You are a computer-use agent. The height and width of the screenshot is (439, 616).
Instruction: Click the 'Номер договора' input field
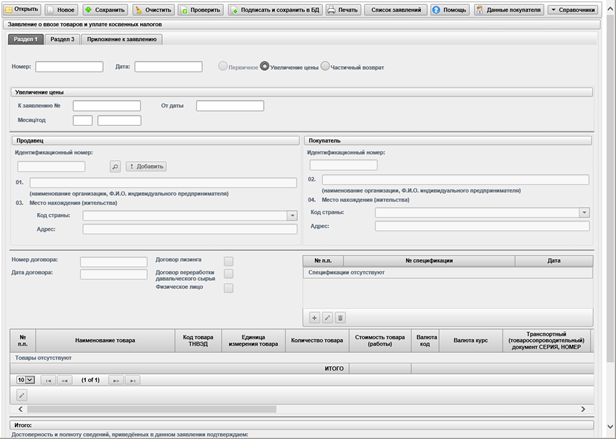[113, 260]
